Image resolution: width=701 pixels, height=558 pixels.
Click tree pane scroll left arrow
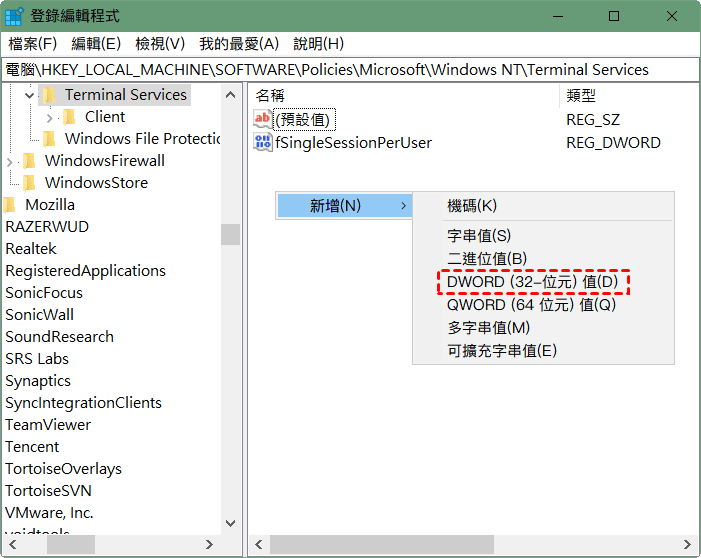point(13,545)
